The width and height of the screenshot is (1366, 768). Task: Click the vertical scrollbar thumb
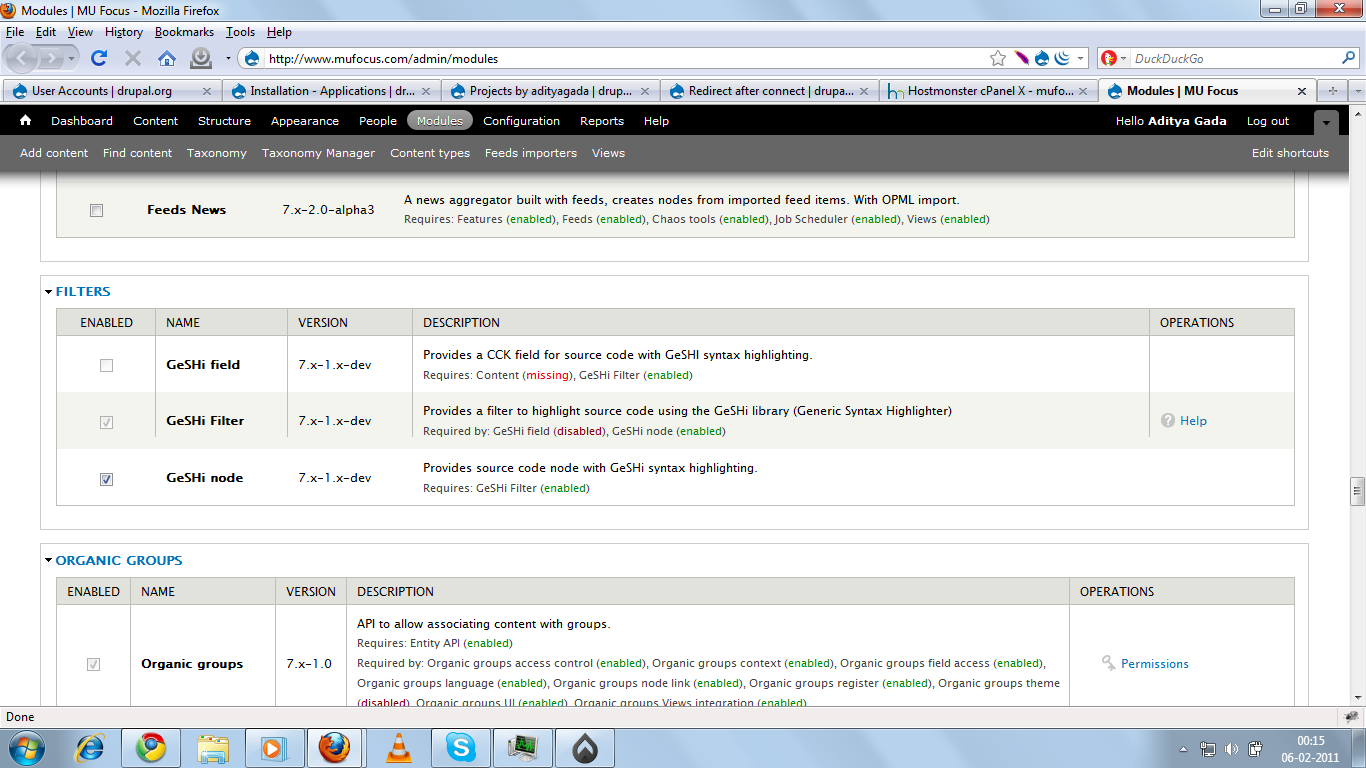(x=1357, y=490)
